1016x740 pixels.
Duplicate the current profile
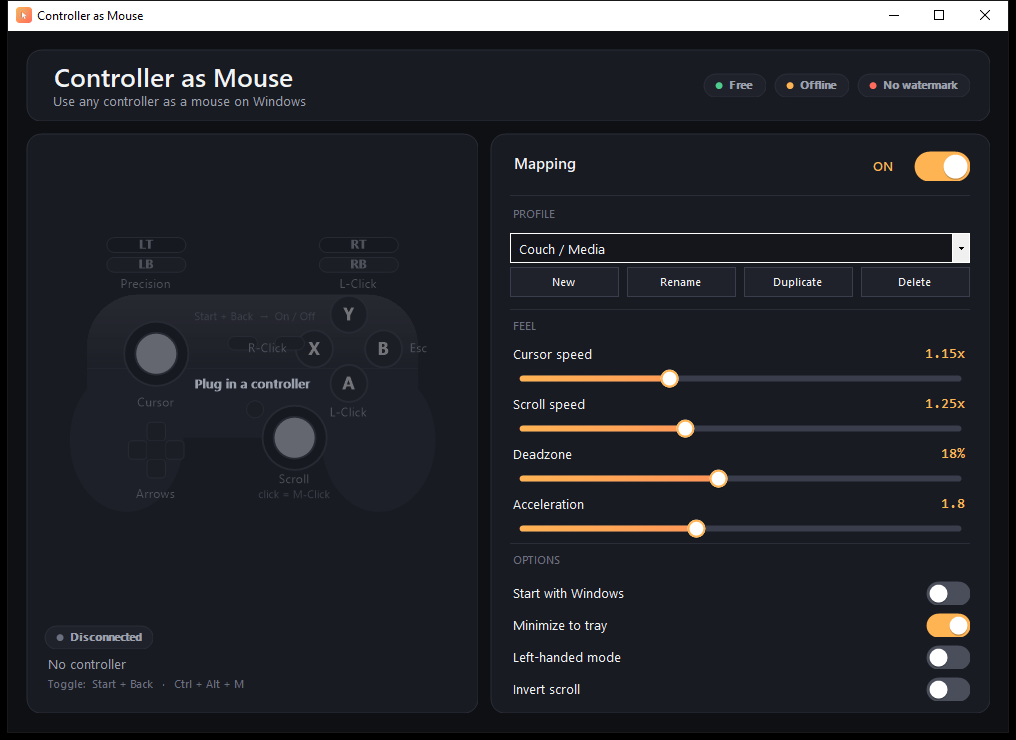pos(798,282)
